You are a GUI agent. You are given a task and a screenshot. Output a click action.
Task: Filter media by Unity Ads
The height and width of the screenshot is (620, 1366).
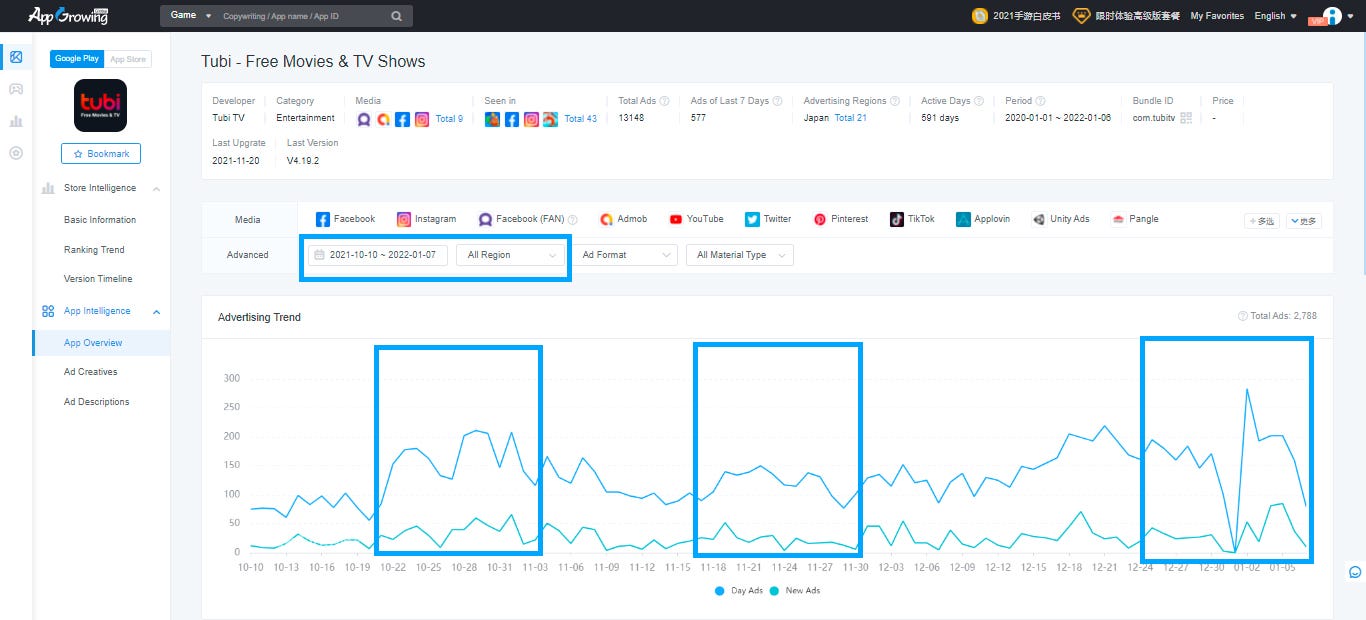click(x=1061, y=219)
